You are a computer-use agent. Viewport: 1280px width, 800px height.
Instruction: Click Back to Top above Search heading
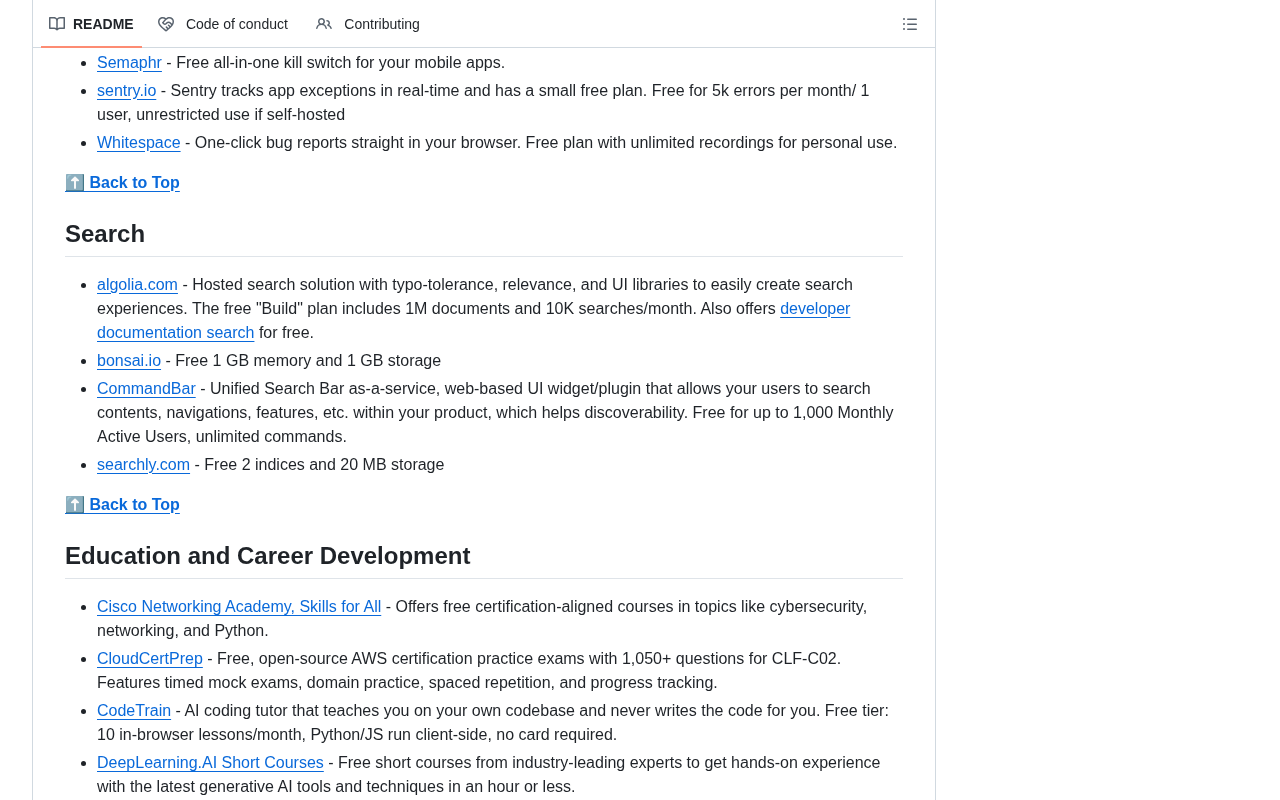[122, 183]
